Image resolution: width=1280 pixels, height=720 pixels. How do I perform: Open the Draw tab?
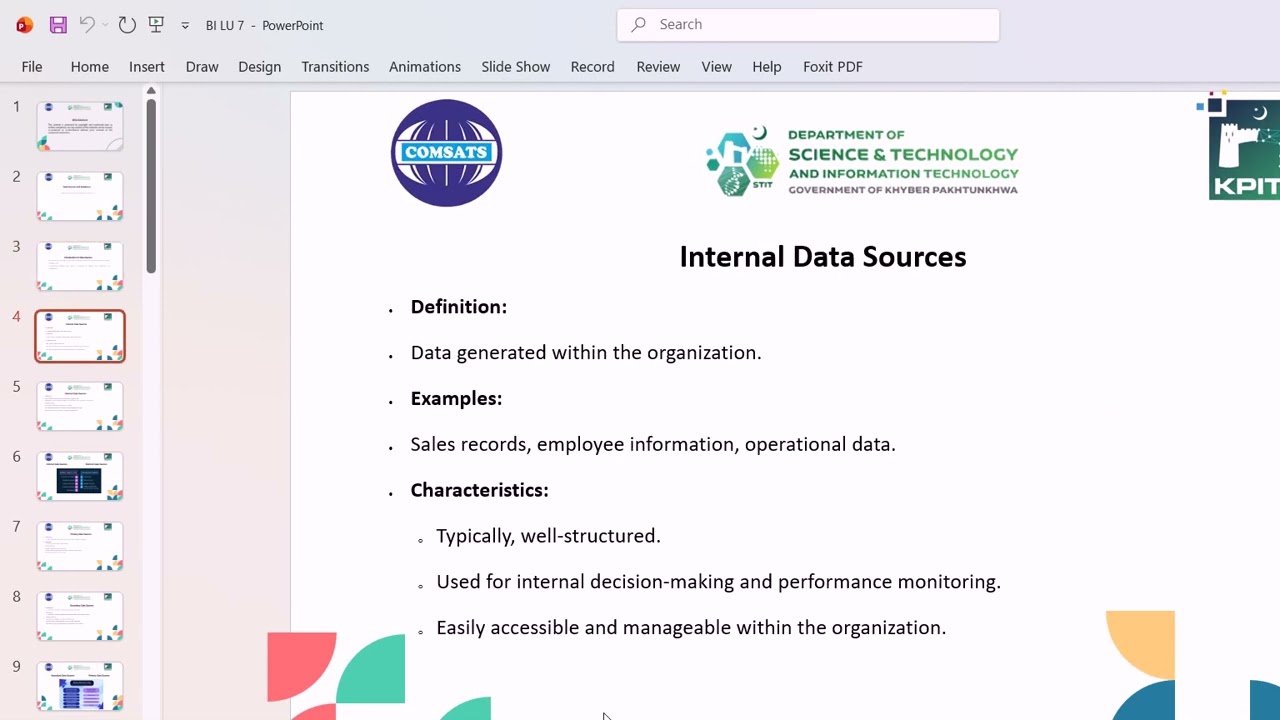click(202, 66)
